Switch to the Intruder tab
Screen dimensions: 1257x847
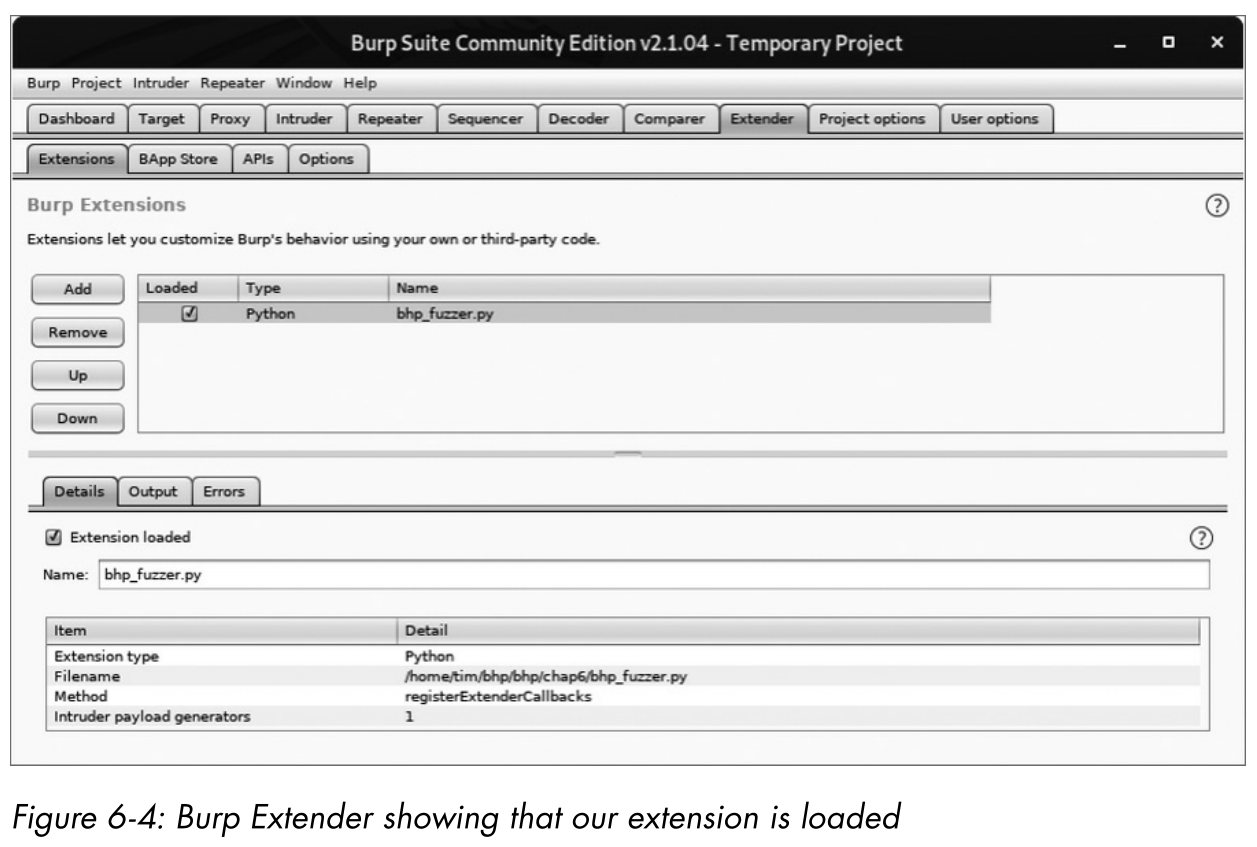click(x=303, y=119)
